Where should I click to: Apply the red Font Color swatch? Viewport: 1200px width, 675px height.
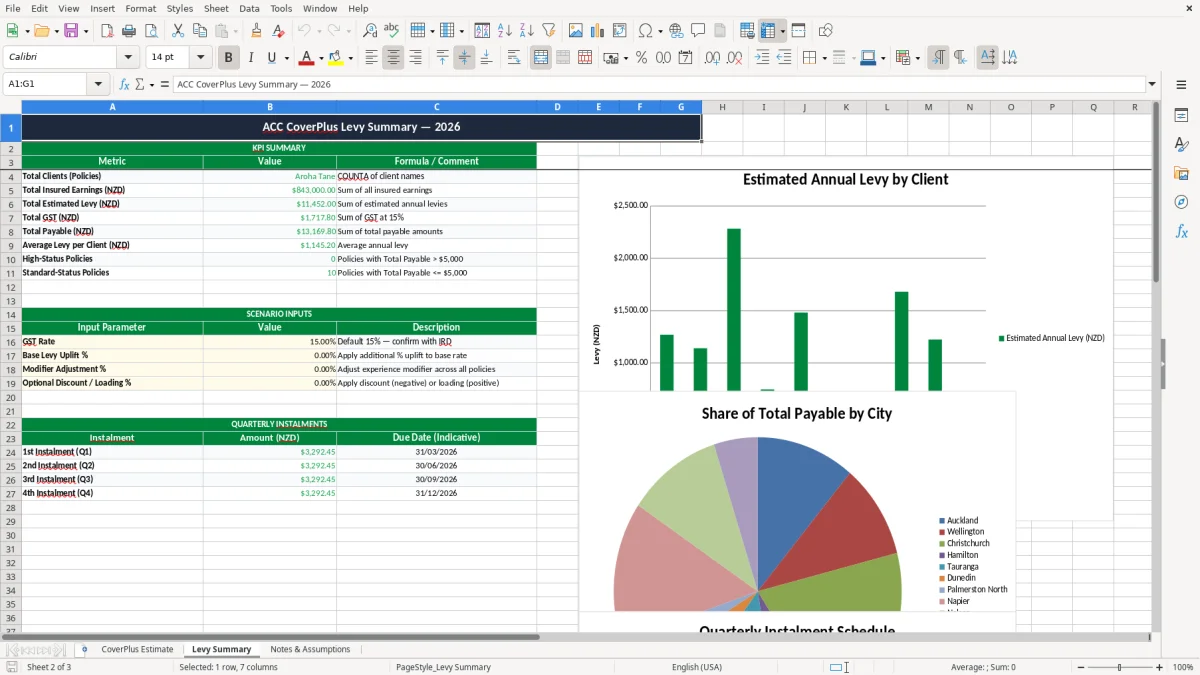[x=307, y=58]
